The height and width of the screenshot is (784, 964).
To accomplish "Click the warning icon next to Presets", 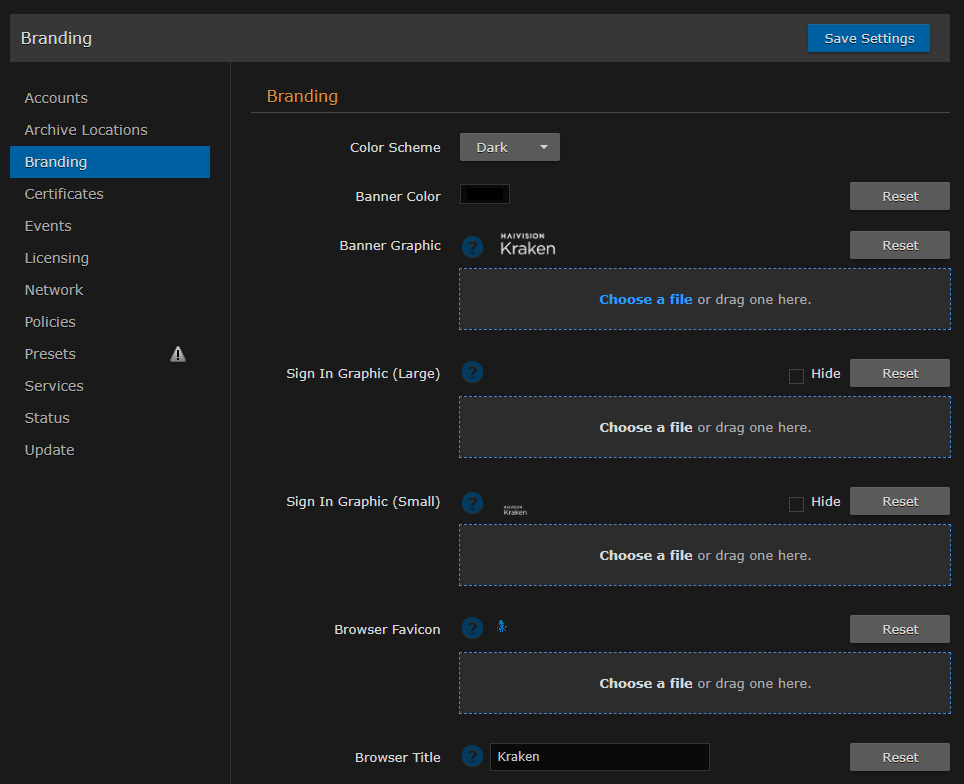I will 178,354.
